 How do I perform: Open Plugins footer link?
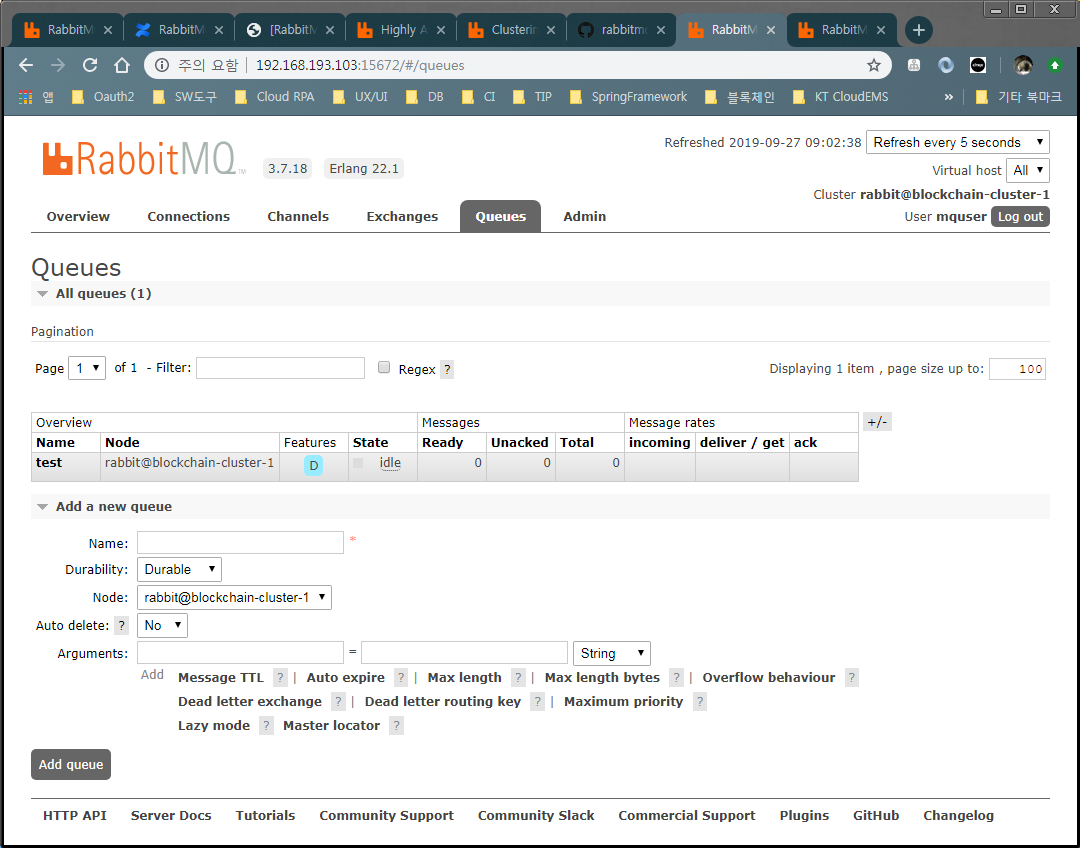(804, 816)
